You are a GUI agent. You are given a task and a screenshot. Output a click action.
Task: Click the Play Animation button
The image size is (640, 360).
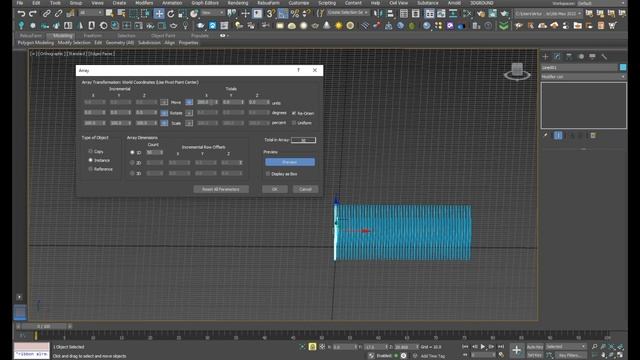pyautogui.click(x=483, y=347)
